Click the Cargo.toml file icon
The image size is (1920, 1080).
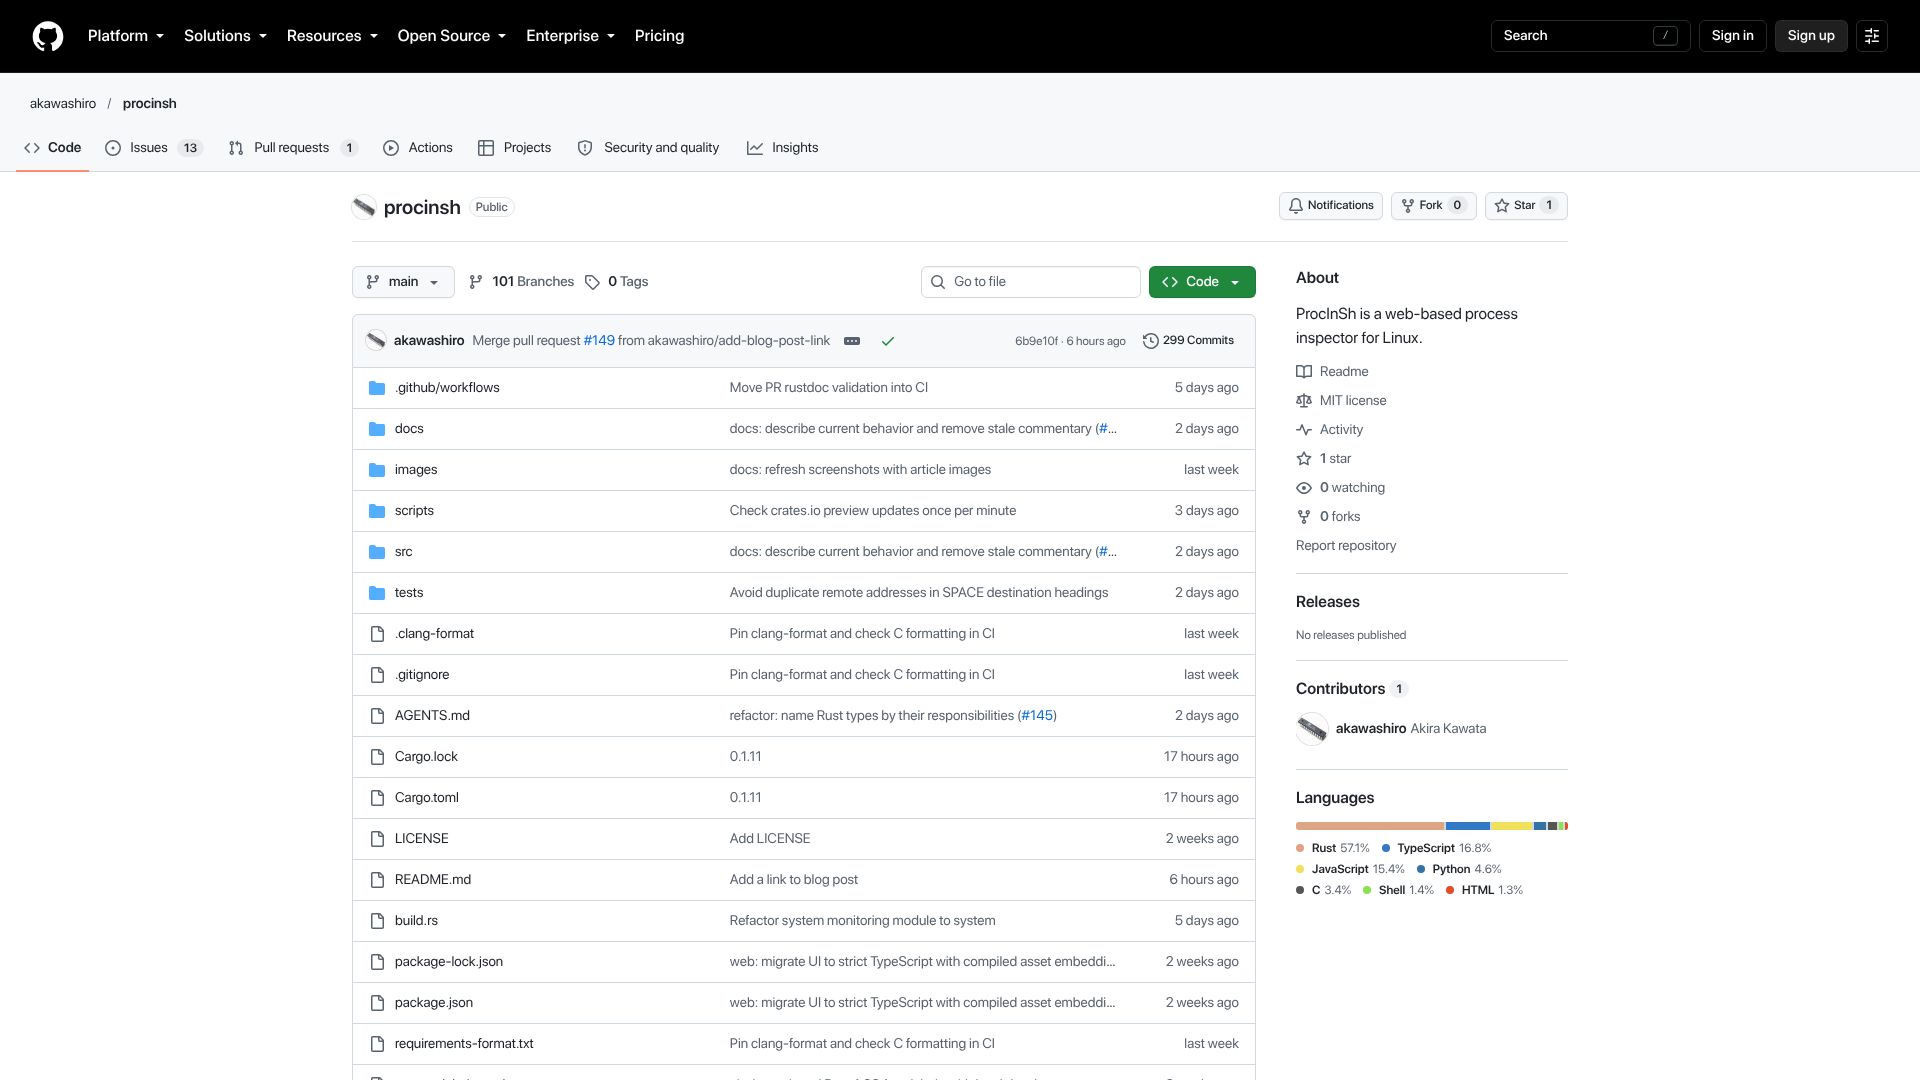point(377,798)
